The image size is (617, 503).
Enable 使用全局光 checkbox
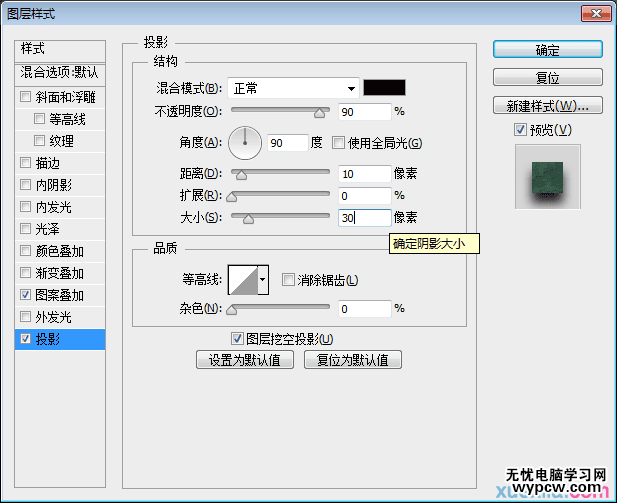338,142
